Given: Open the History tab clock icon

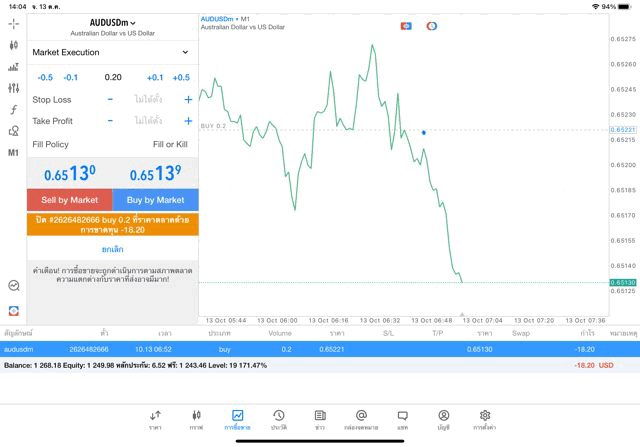Looking at the screenshot, I should pyautogui.click(x=279, y=420).
